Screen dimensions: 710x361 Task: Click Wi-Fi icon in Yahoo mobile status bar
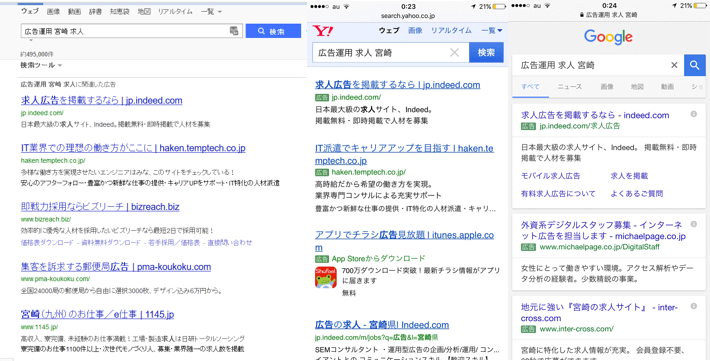[347, 6]
